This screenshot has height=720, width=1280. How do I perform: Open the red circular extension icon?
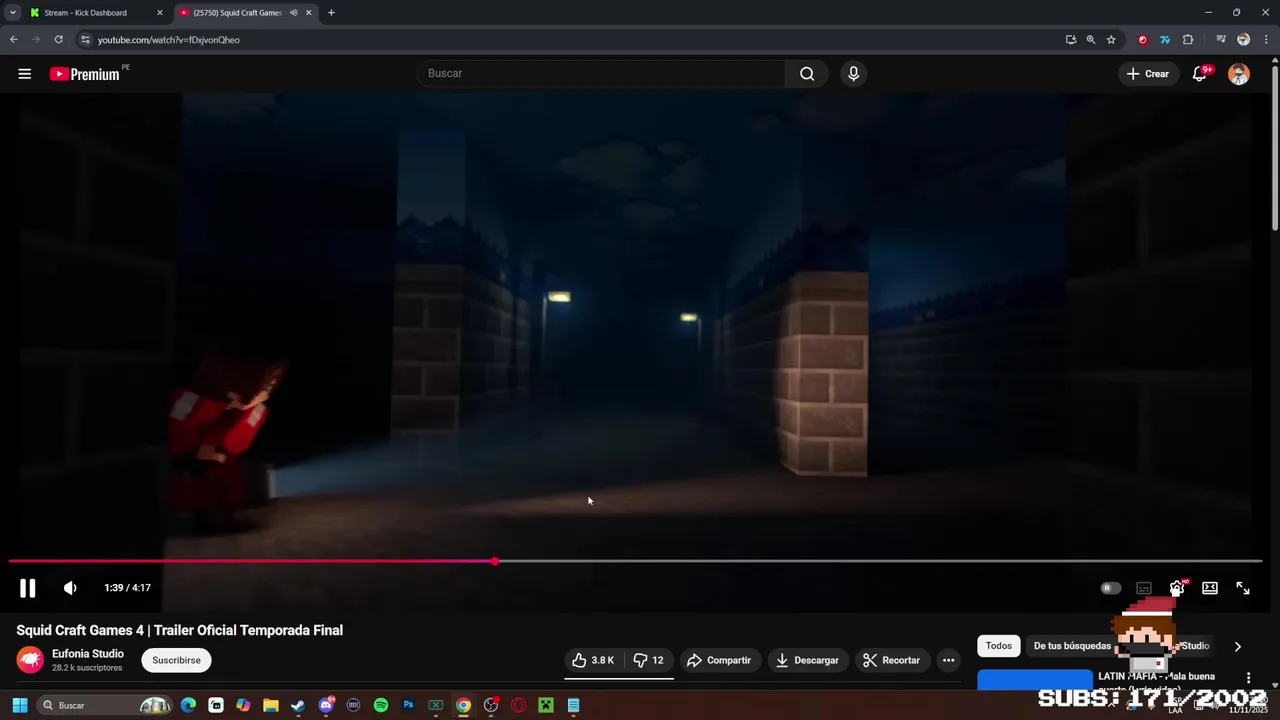point(1143,40)
